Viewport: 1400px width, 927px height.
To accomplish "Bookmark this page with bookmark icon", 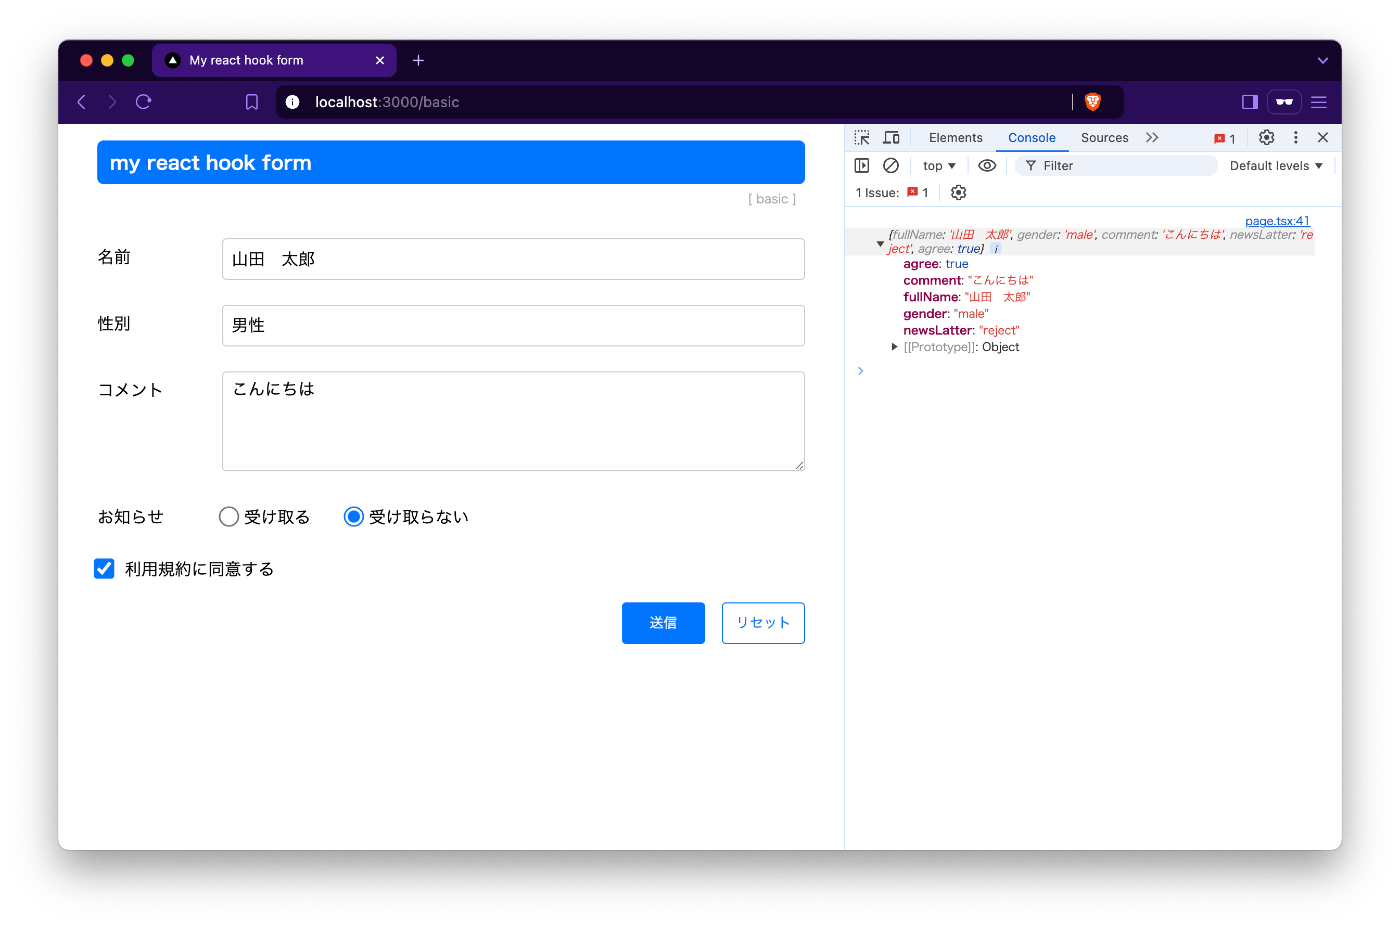I will coord(252,102).
